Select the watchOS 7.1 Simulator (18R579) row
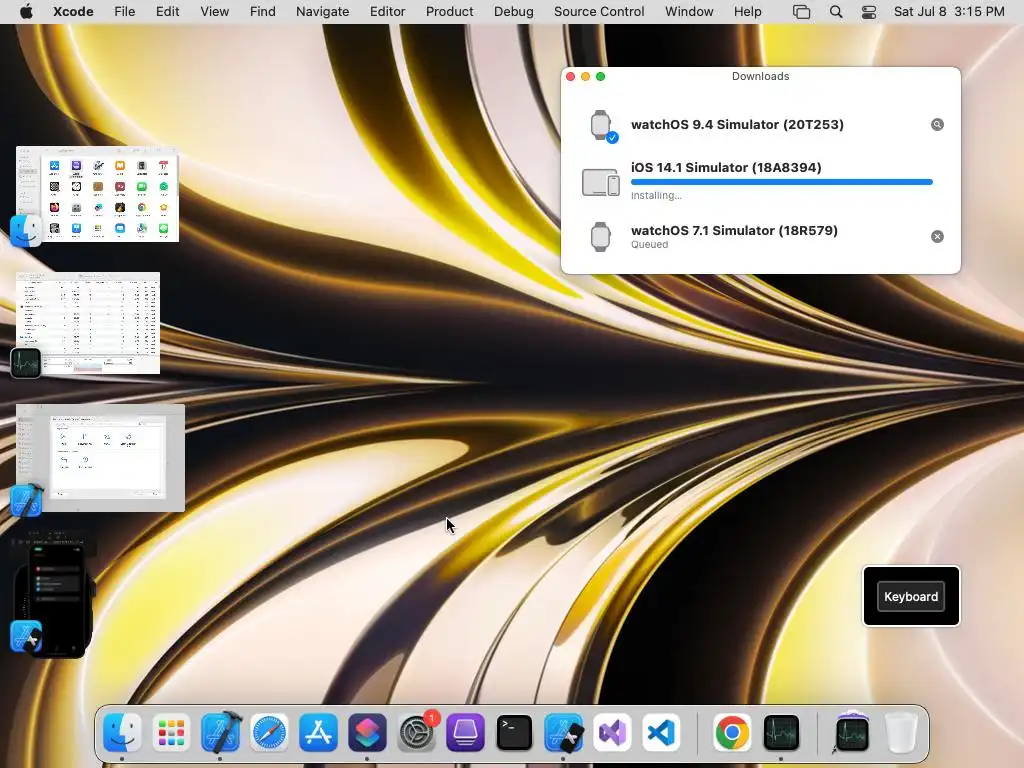1024x768 pixels. 761,236
